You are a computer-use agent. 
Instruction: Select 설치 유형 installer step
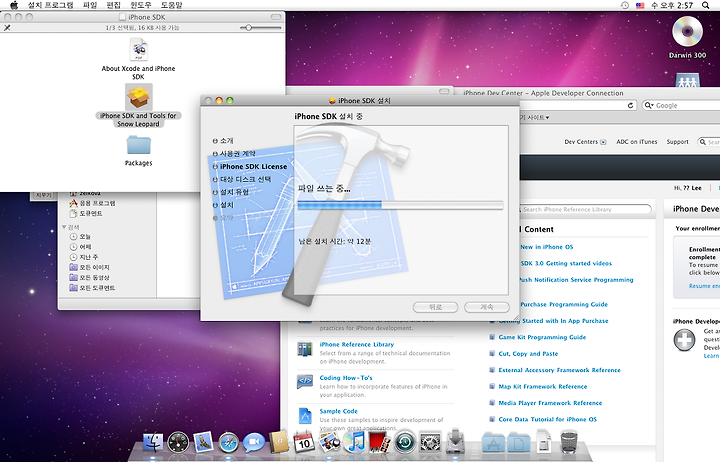pyautogui.click(x=231, y=192)
